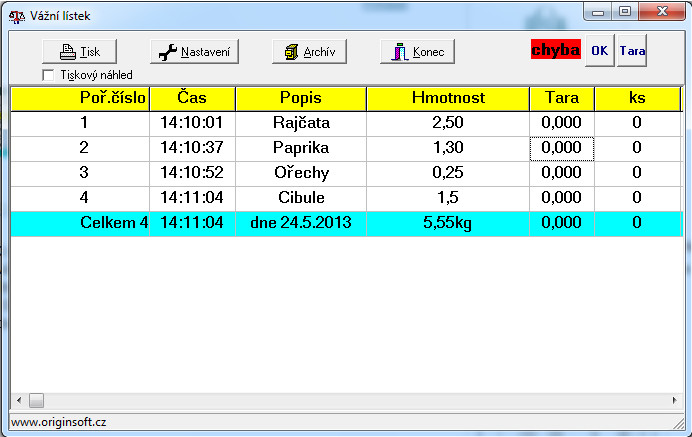Click weight cell 1,30

(x=448, y=148)
